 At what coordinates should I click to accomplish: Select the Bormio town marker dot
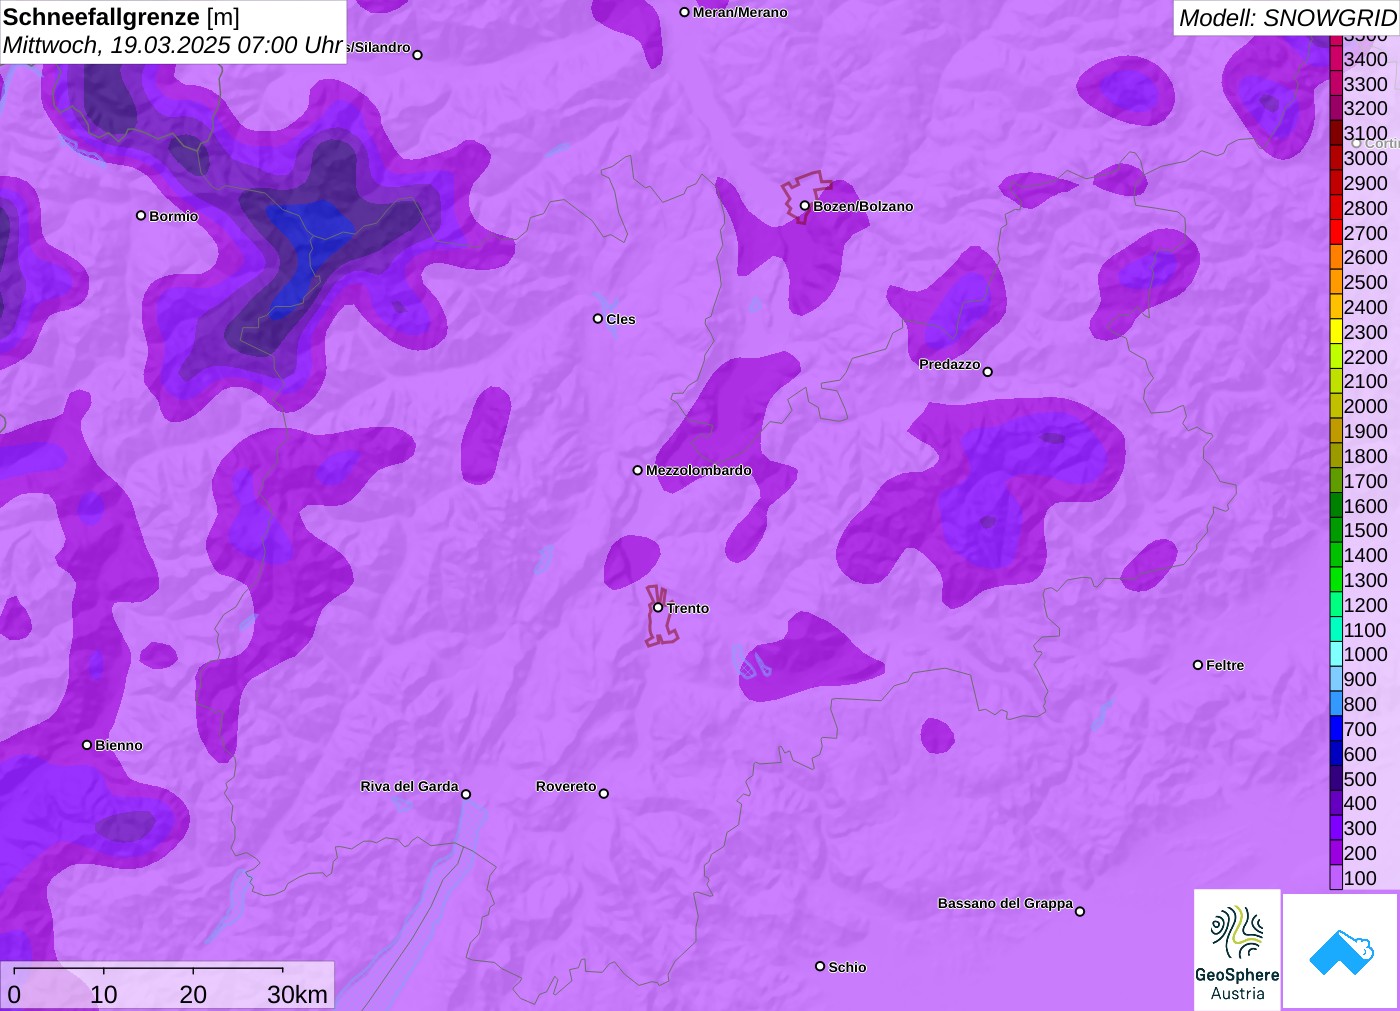[x=141, y=215]
